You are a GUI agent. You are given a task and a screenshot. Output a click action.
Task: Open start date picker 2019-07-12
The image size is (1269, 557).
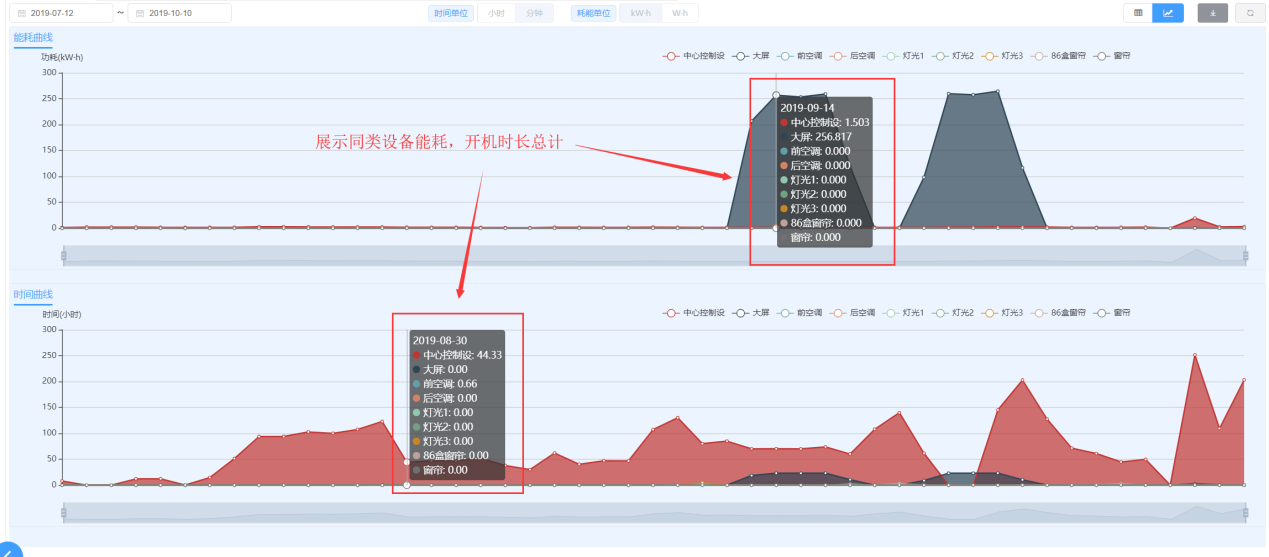coord(66,13)
